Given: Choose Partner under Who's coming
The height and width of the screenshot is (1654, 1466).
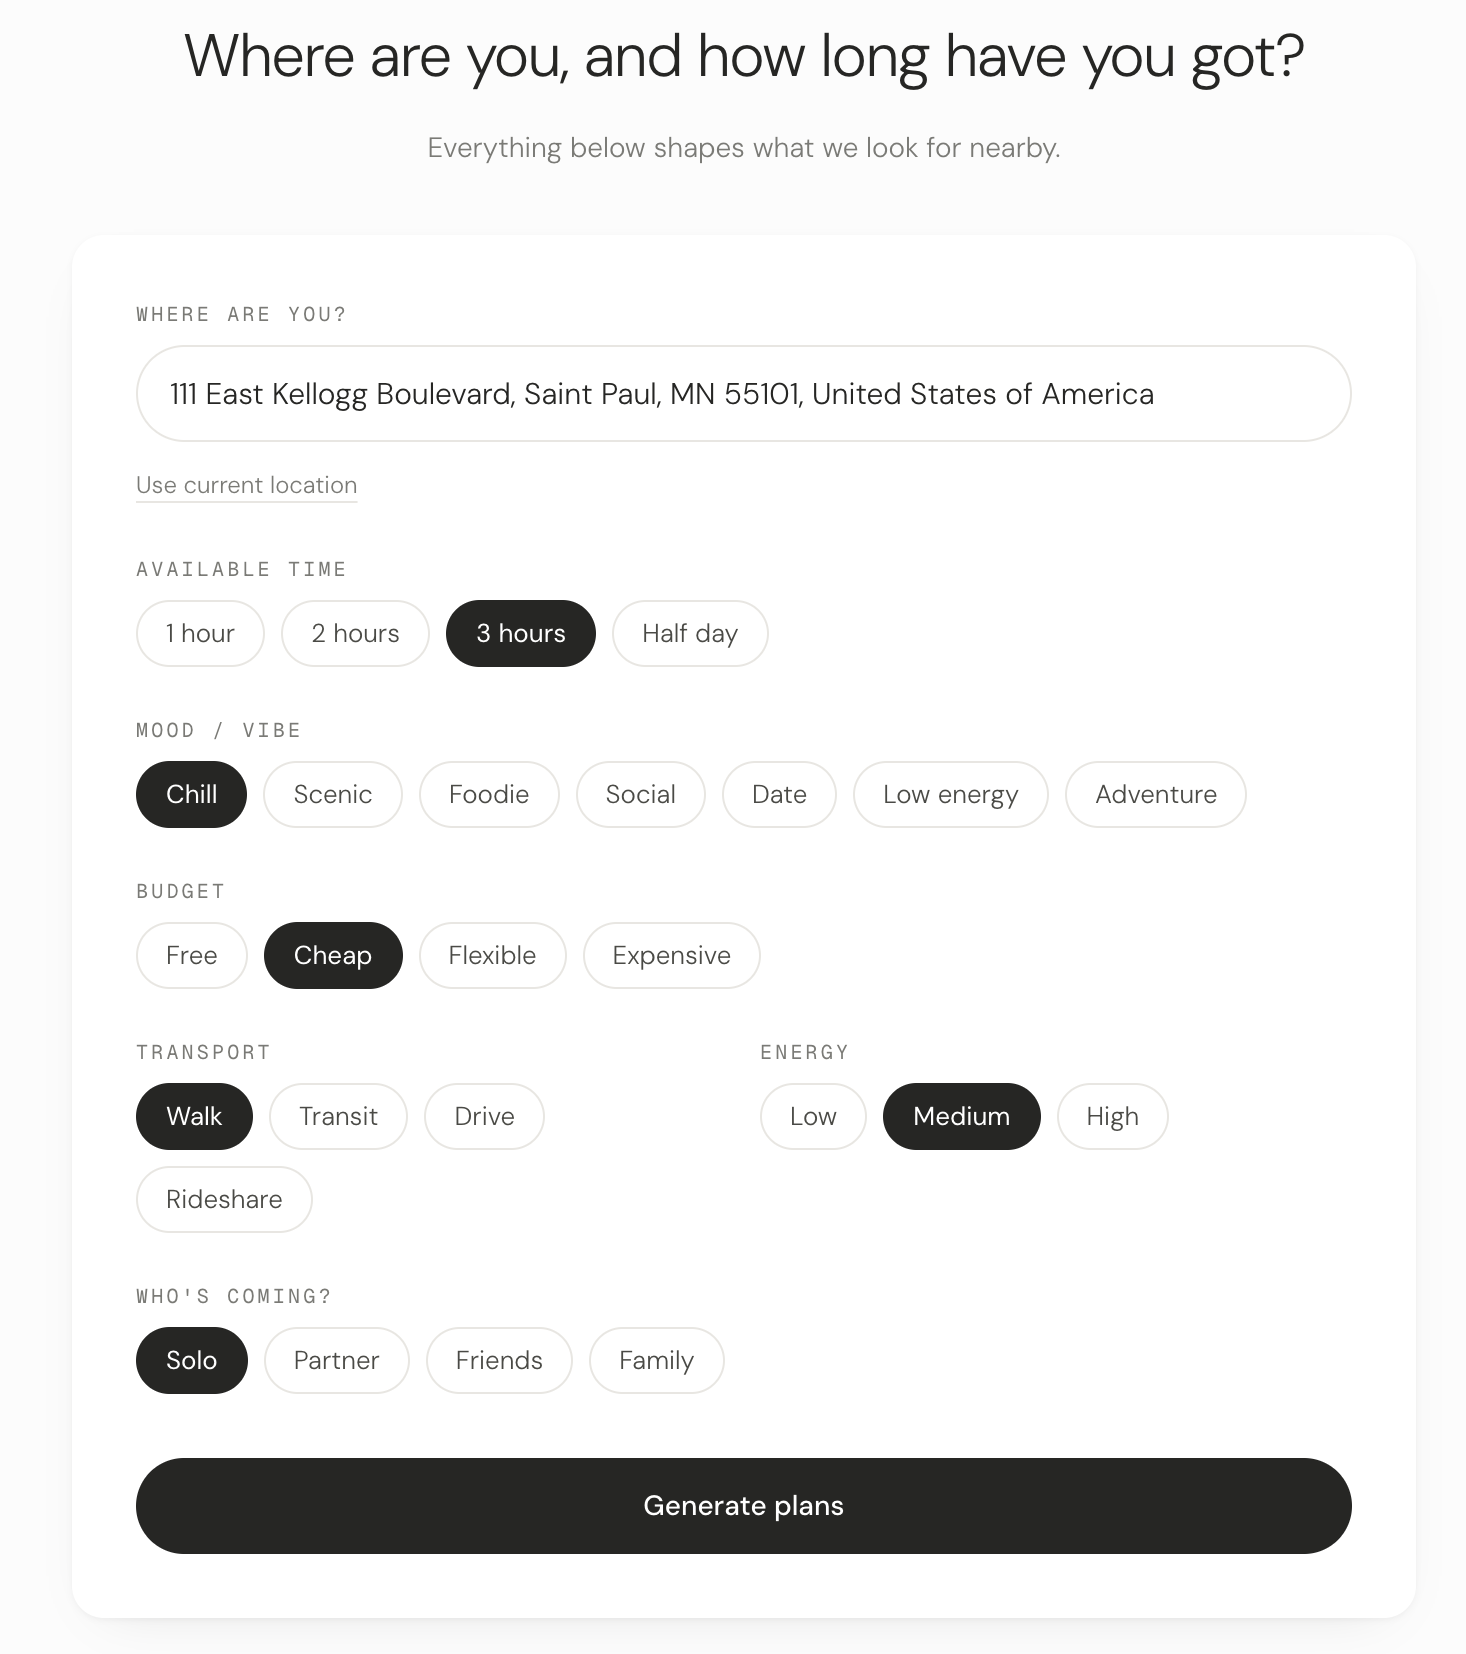Looking at the screenshot, I should click(x=336, y=1360).
